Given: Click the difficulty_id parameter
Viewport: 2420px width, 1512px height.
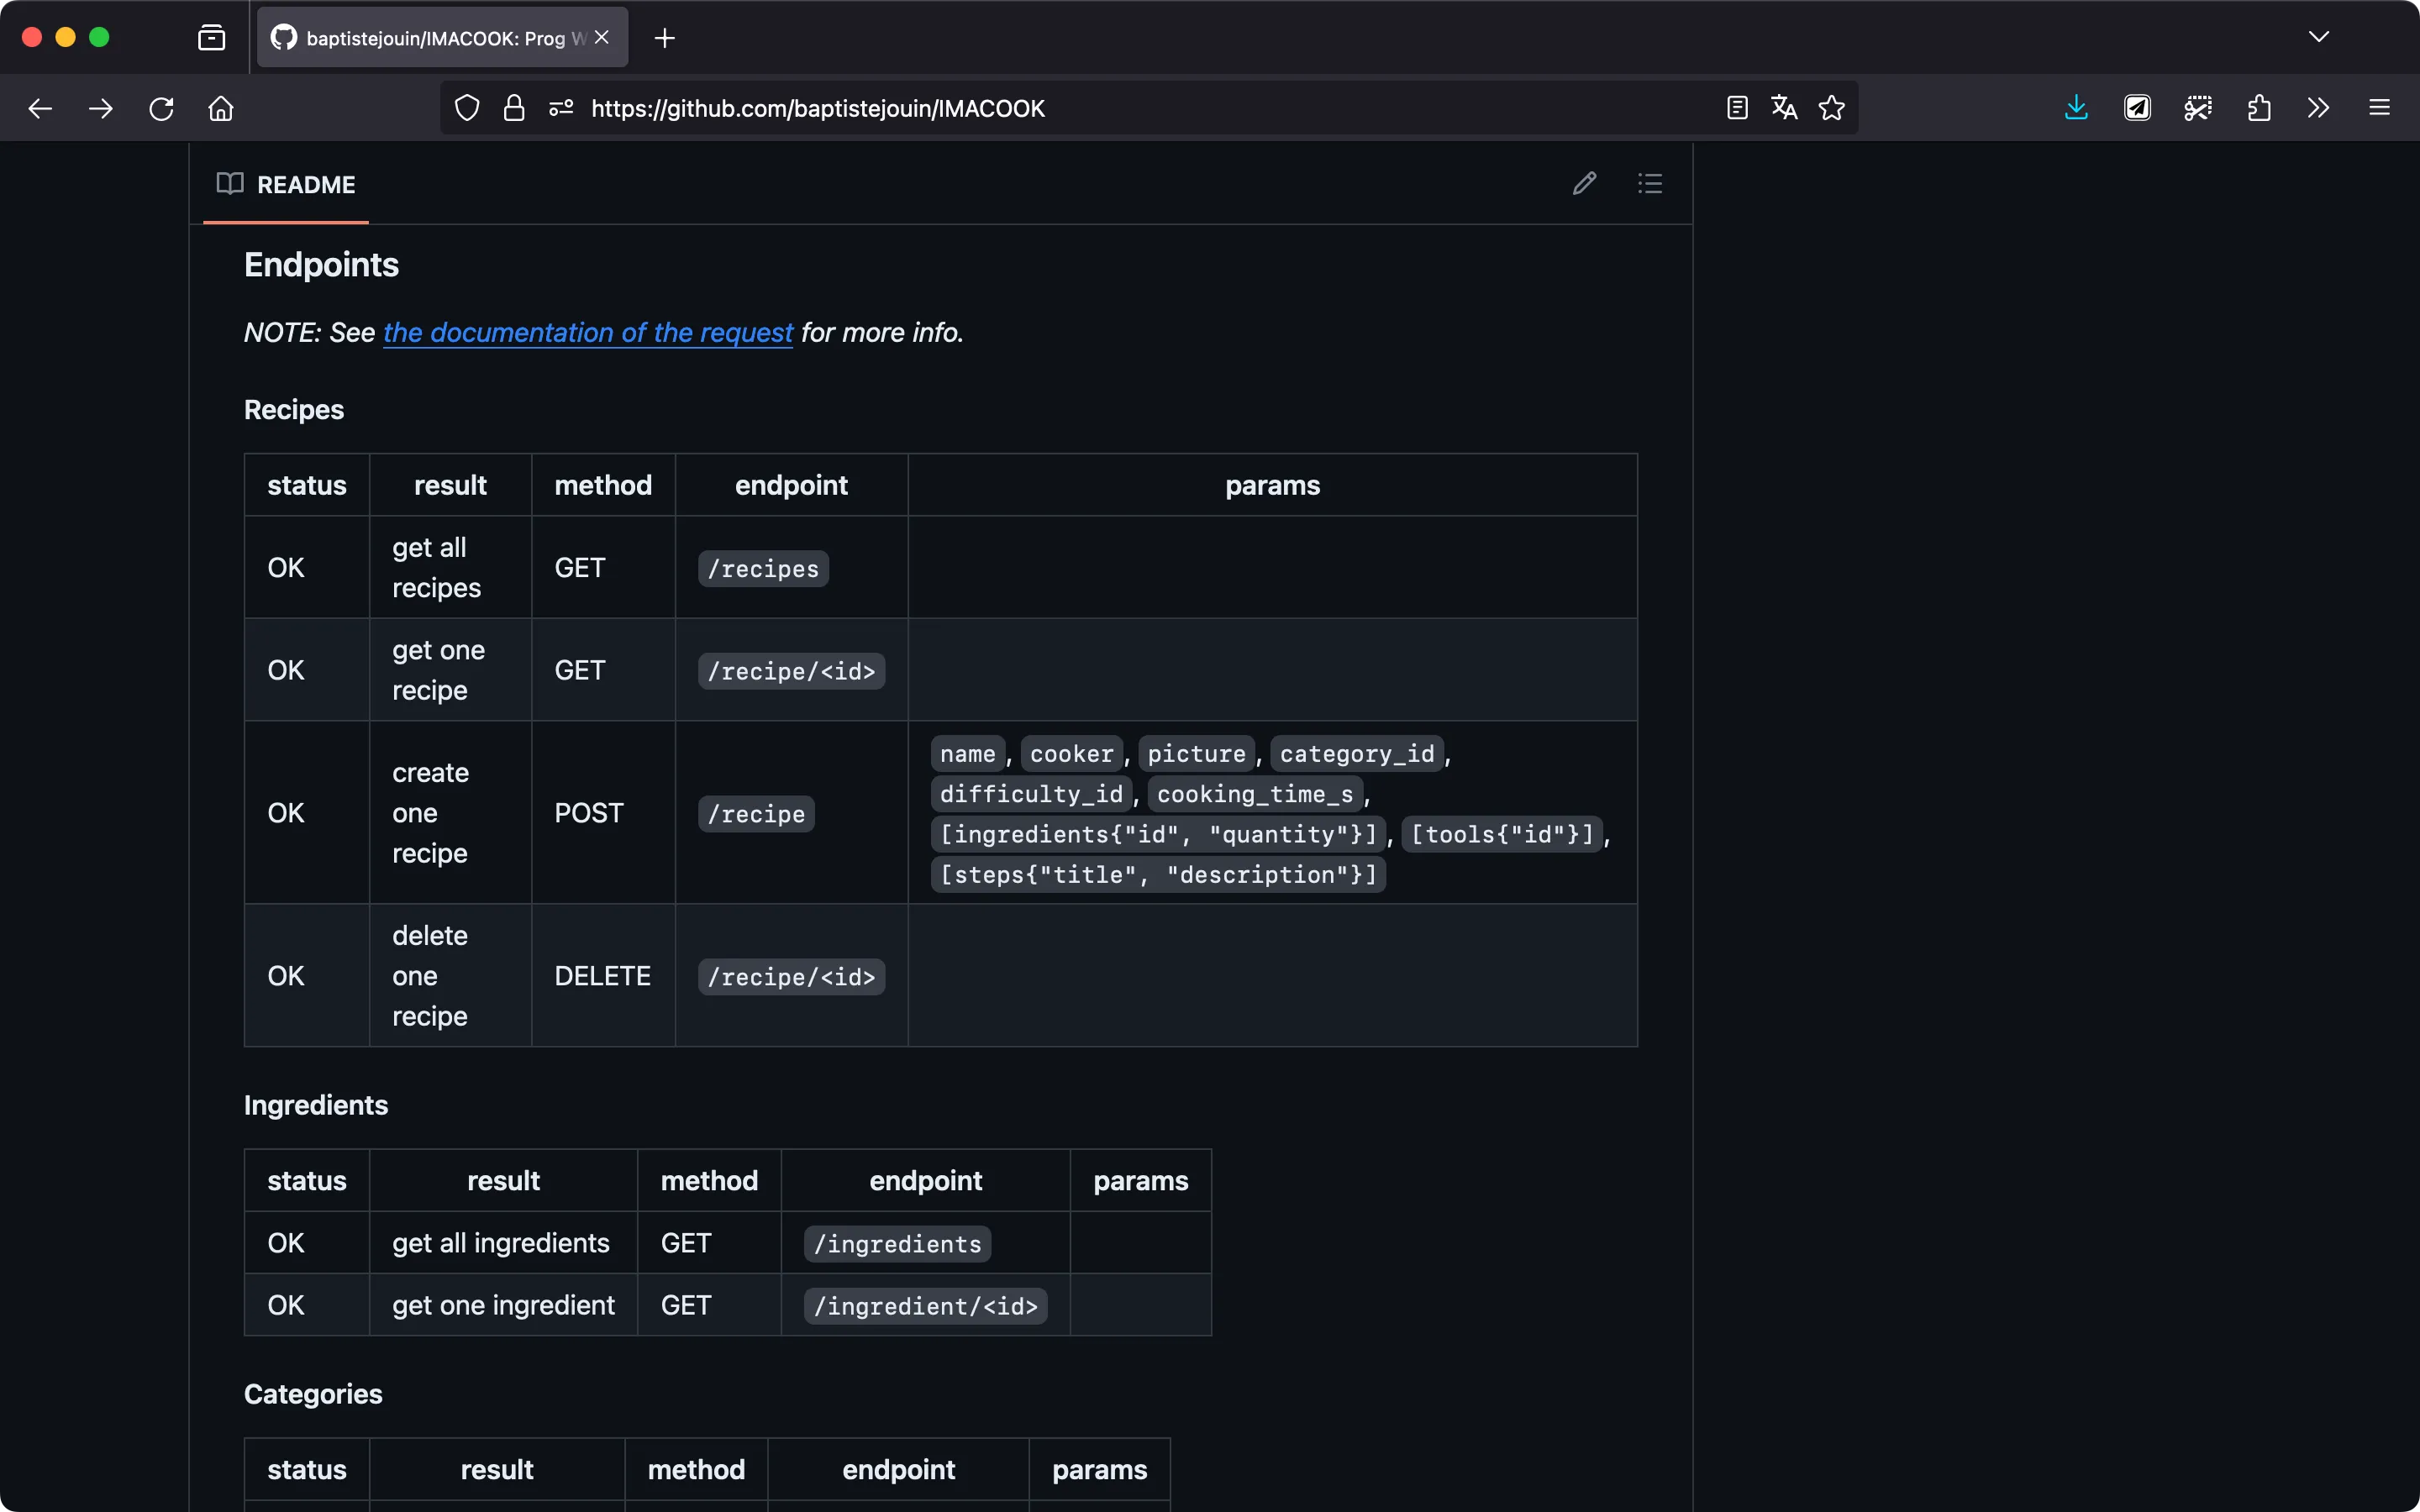Looking at the screenshot, I should (x=1031, y=793).
